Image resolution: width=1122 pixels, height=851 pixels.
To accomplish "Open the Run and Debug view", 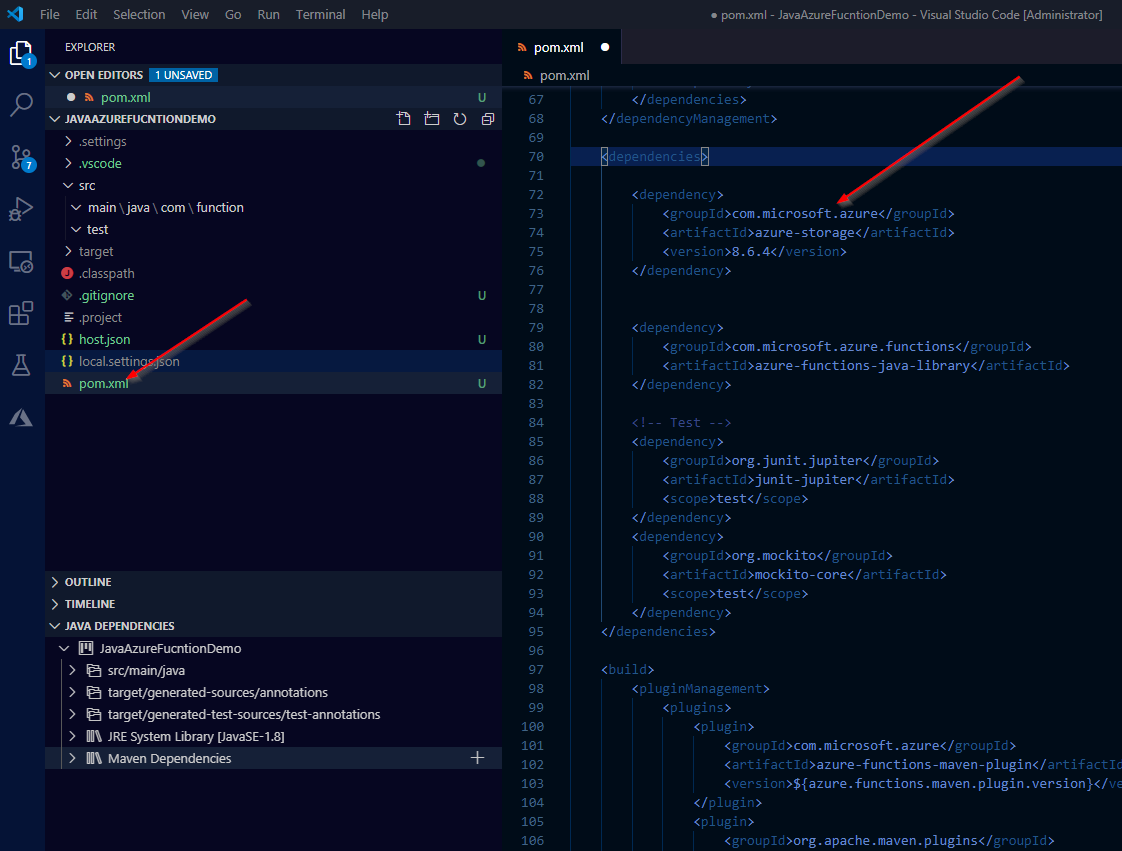I will click(x=22, y=210).
